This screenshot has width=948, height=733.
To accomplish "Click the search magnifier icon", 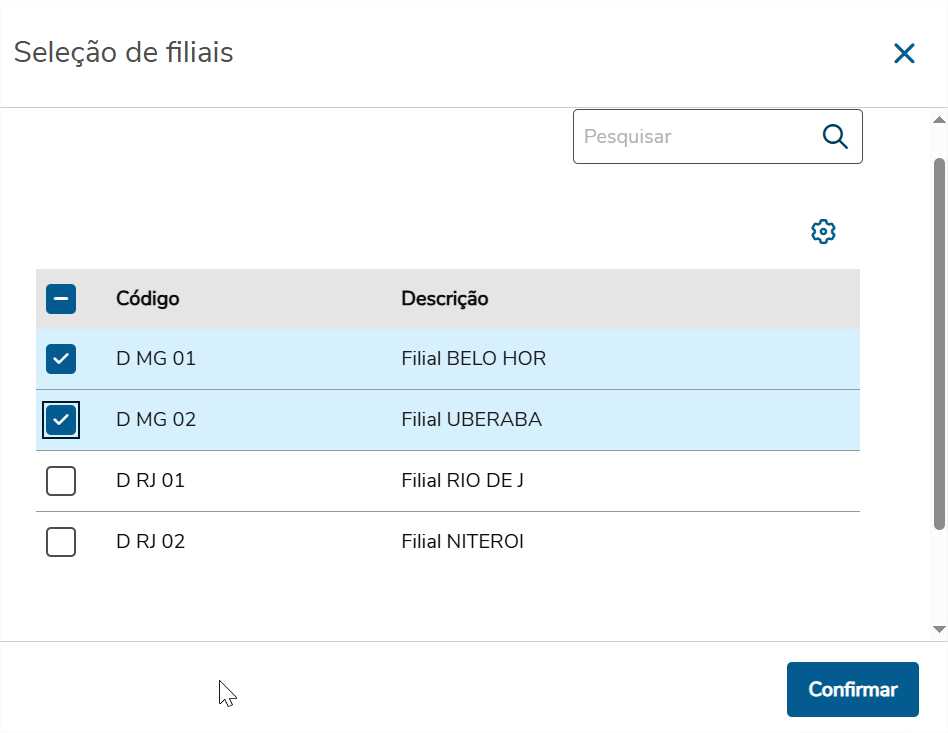I will pyautogui.click(x=835, y=137).
